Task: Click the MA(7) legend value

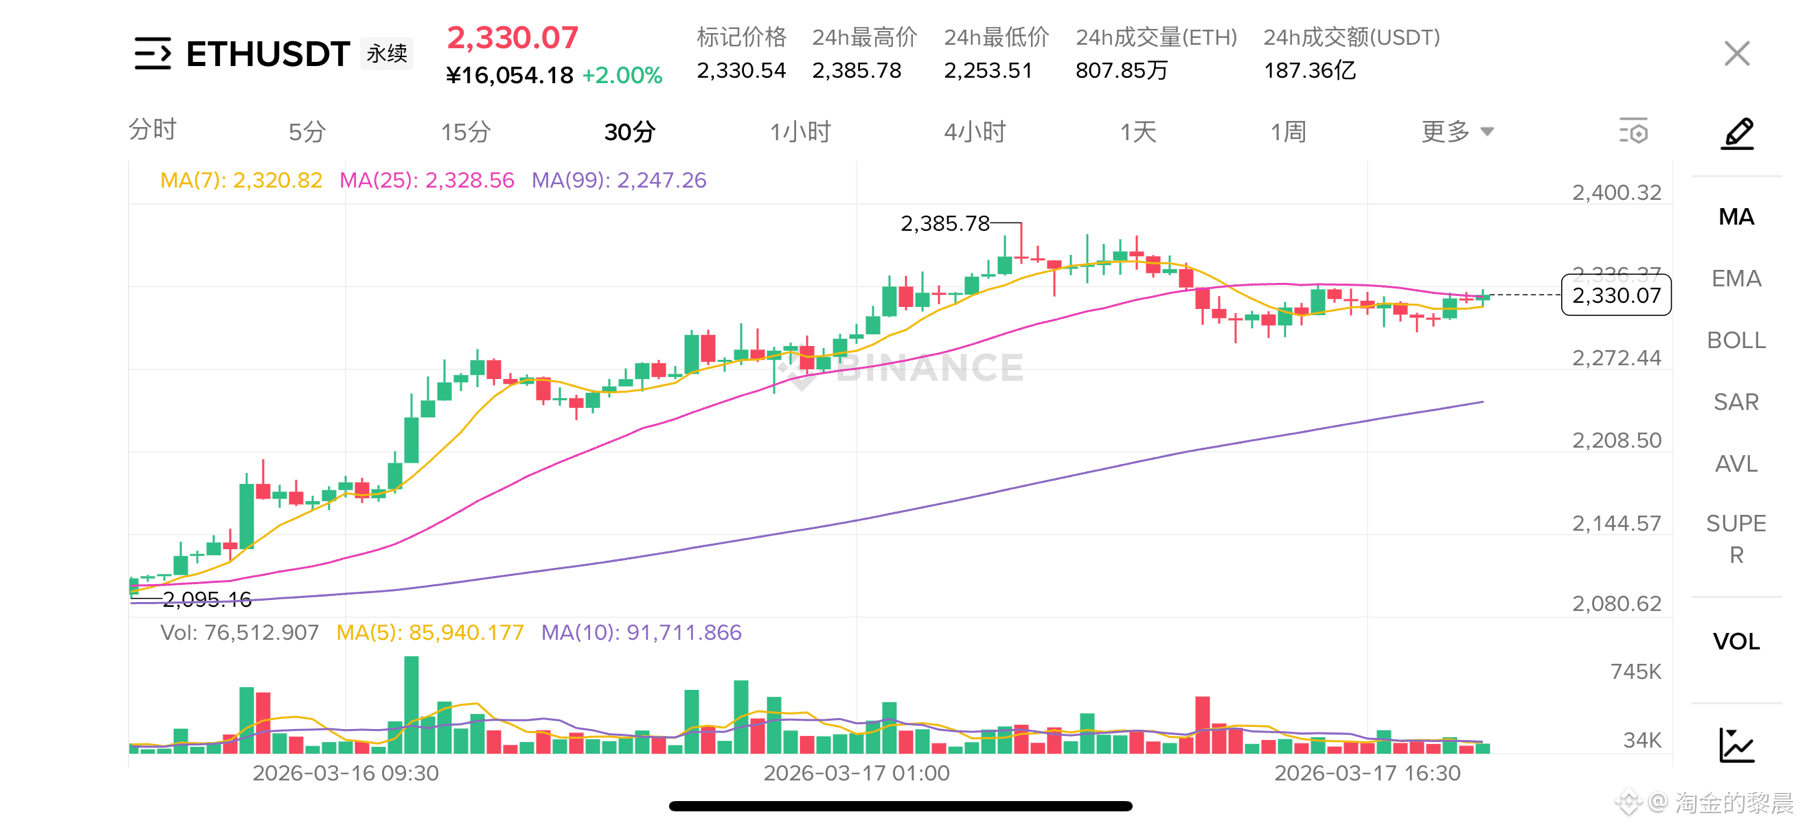Action: (241, 181)
